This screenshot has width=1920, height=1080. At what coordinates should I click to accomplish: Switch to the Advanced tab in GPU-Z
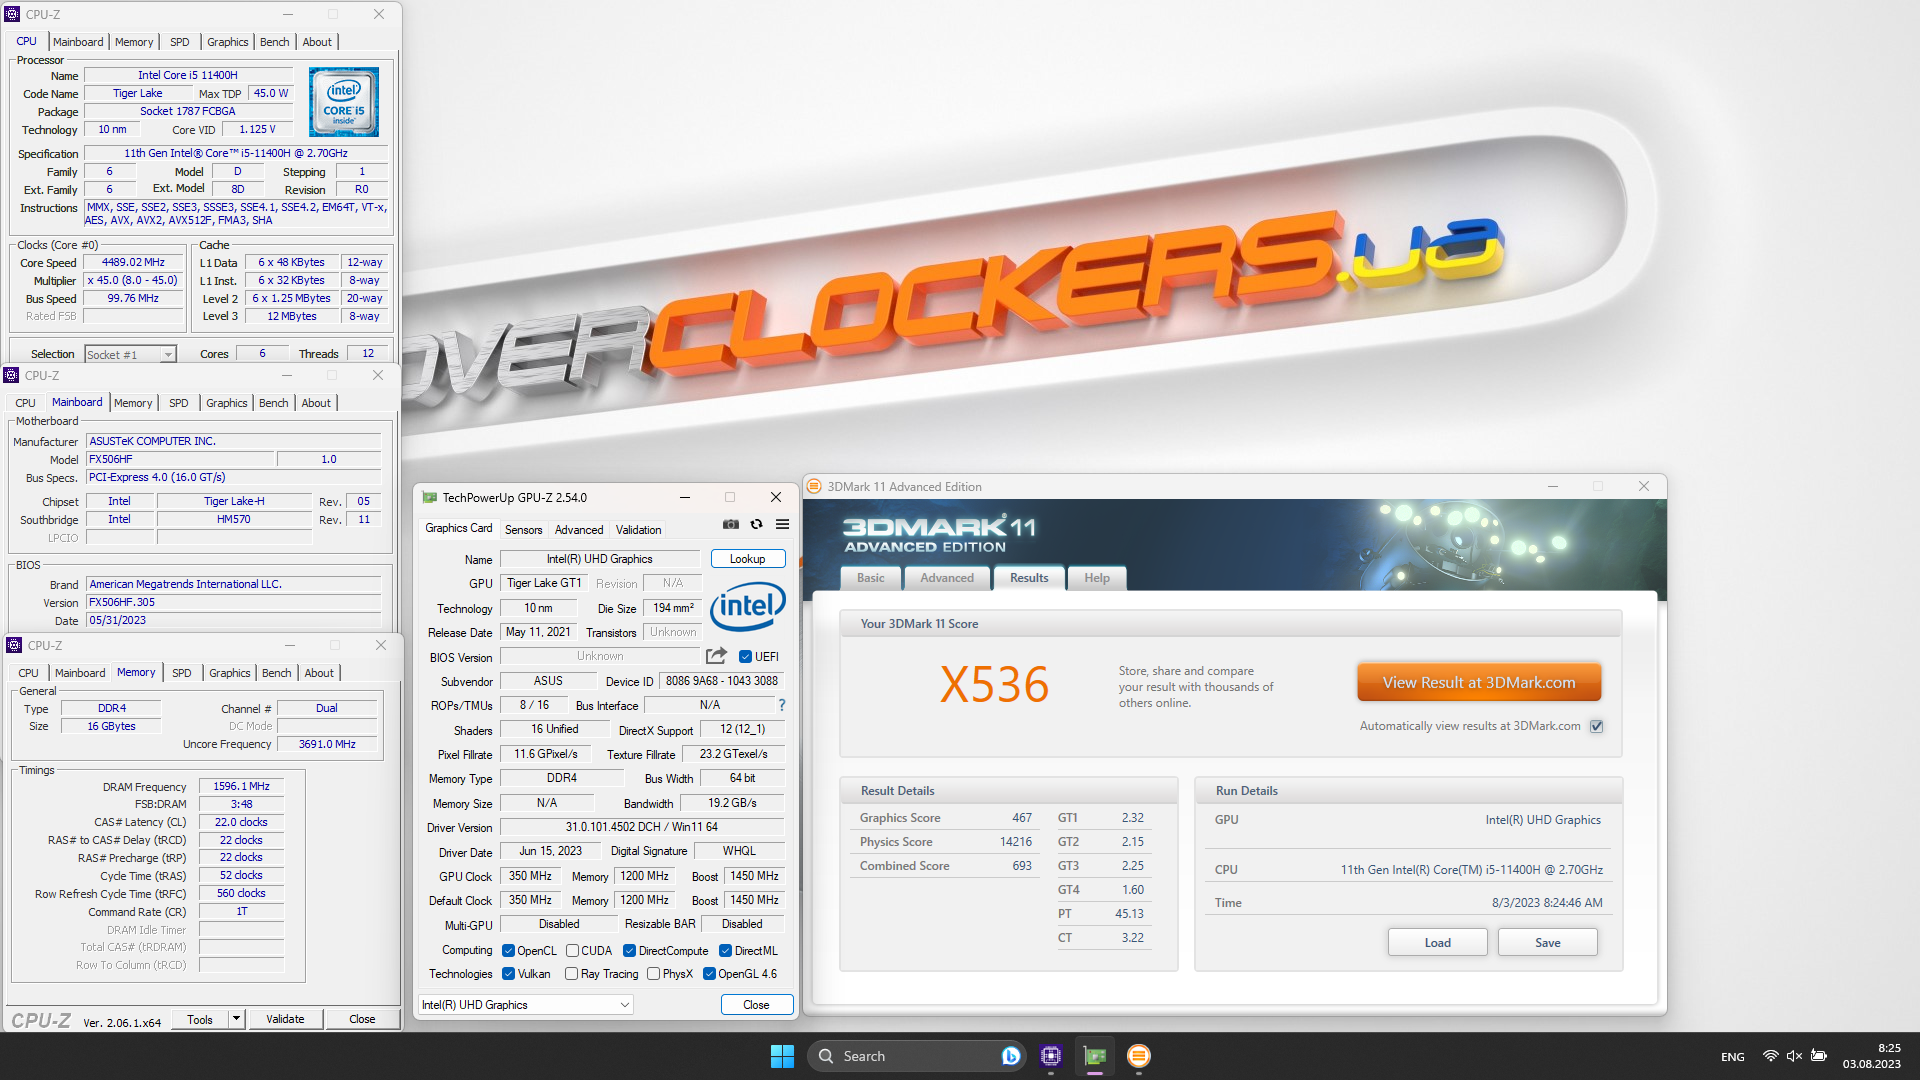click(579, 530)
